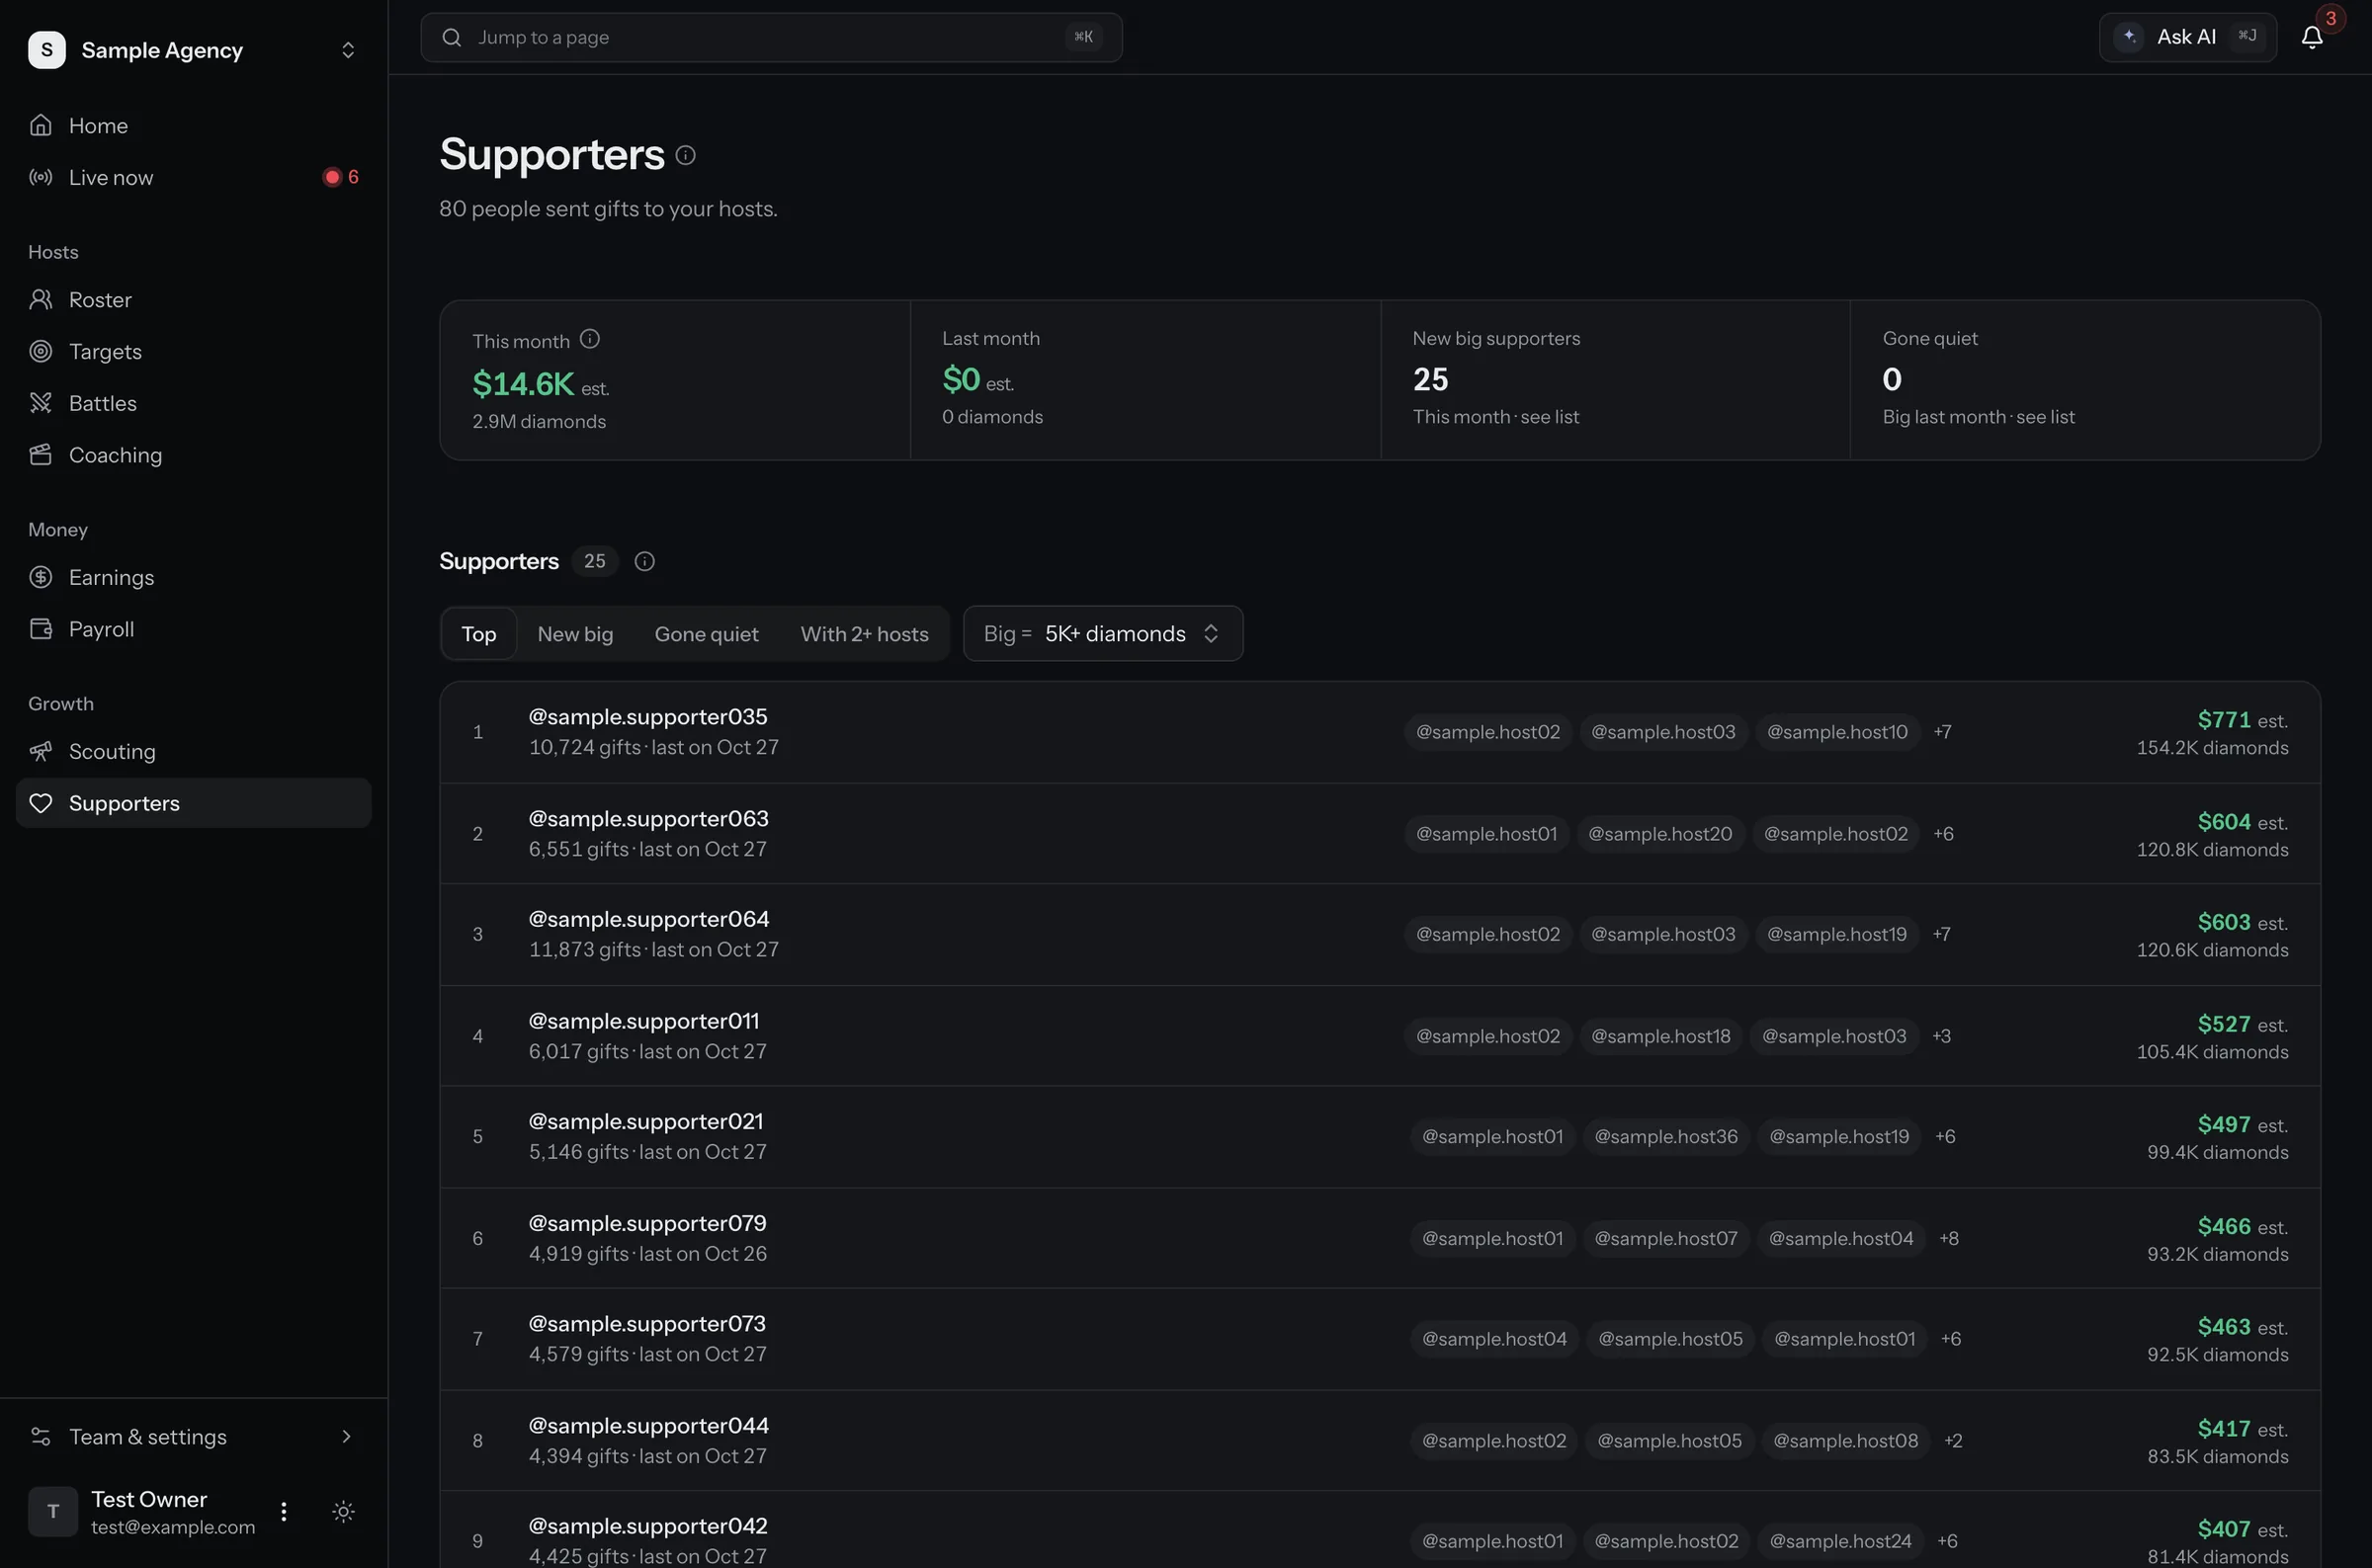Click @sample.host20 tag in row 2
The width and height of the screenshot is (2372, 1568).
point(1660,834)
